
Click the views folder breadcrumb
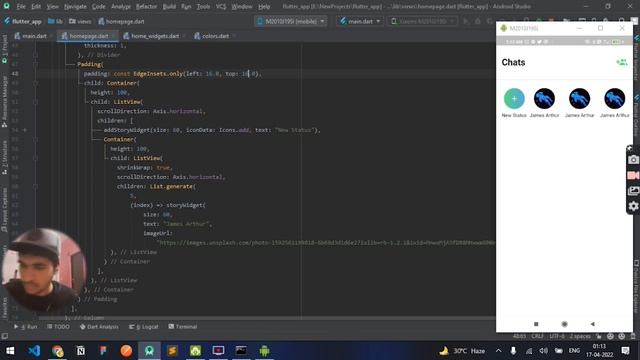(80, 21)
